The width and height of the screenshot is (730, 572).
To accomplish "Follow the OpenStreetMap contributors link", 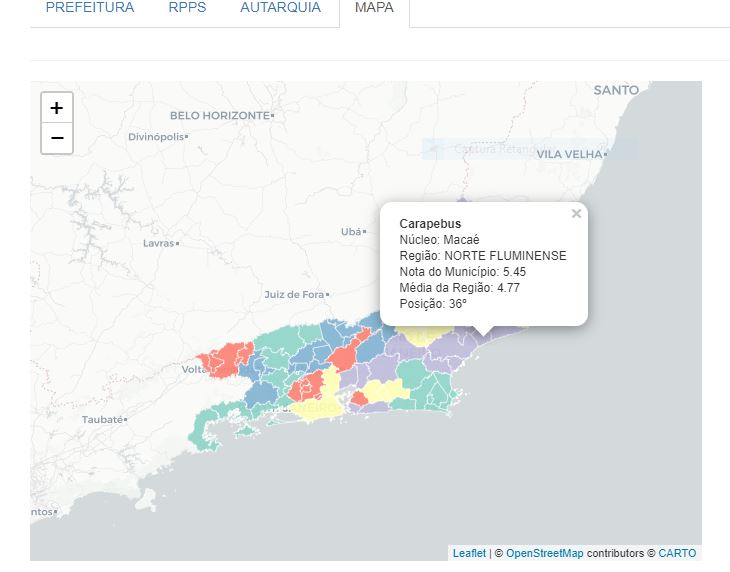I will click(545, 553).
